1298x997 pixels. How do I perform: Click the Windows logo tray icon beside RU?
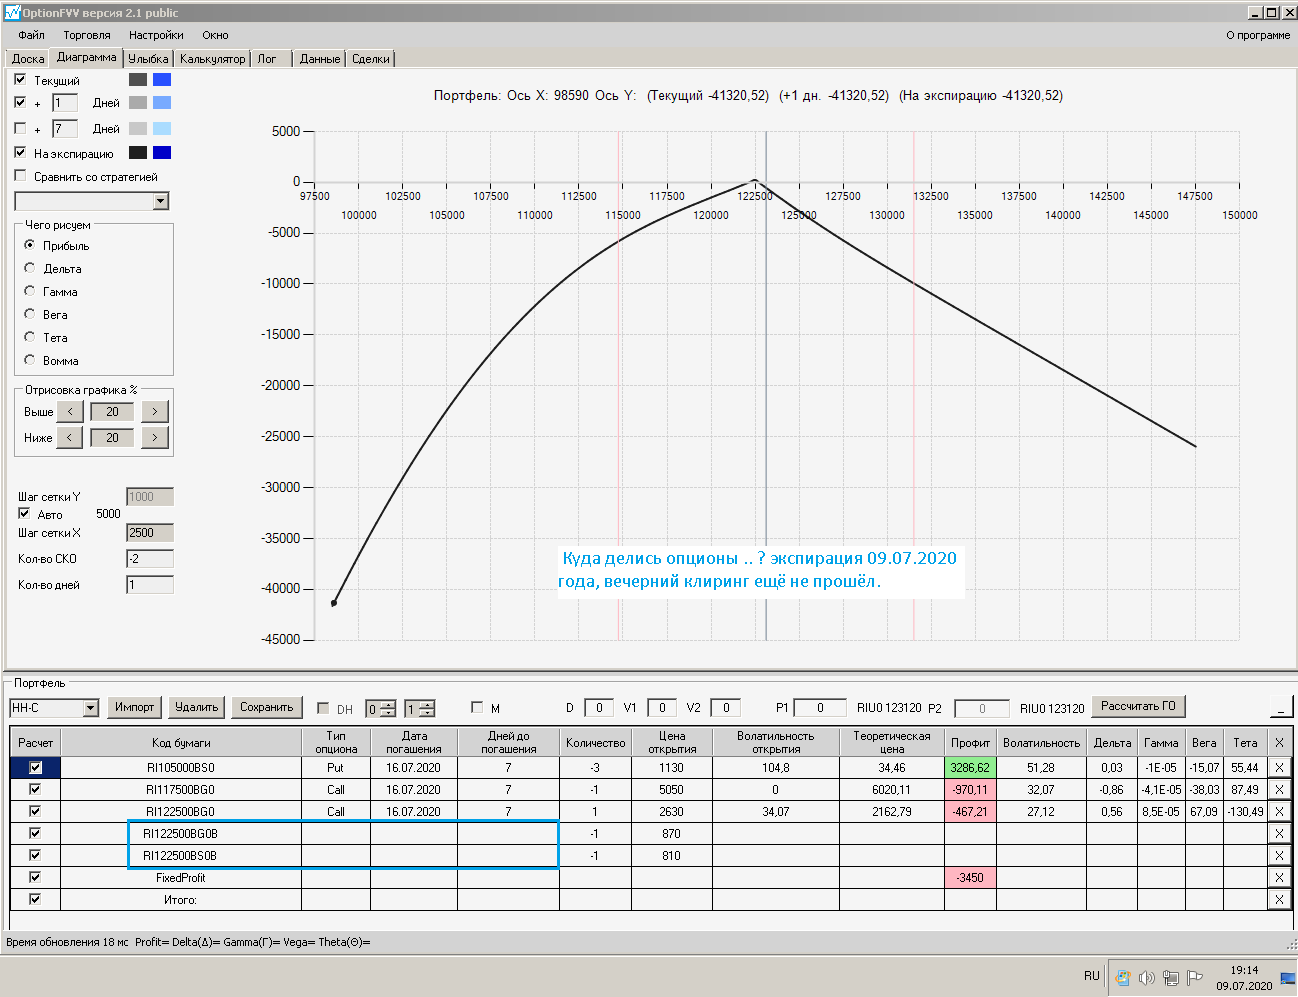1123,977
